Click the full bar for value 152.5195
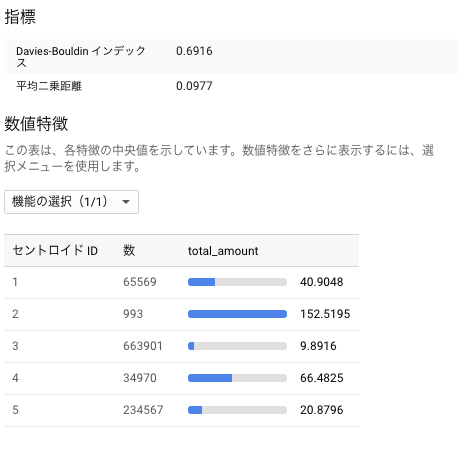Viewport: 458px width, 453px height. click(237, 314)
